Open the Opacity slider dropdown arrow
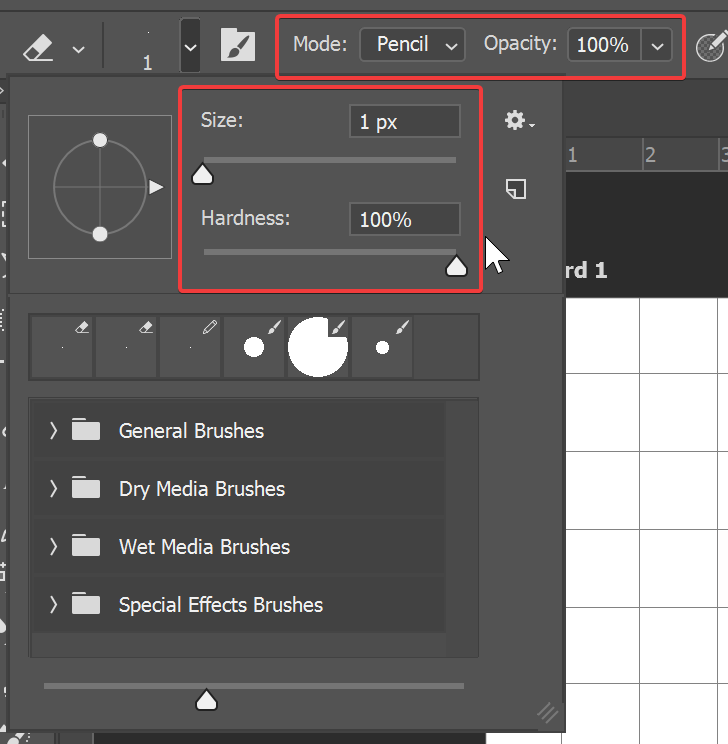Screen dimensions: 728x744 pos(657,46)
